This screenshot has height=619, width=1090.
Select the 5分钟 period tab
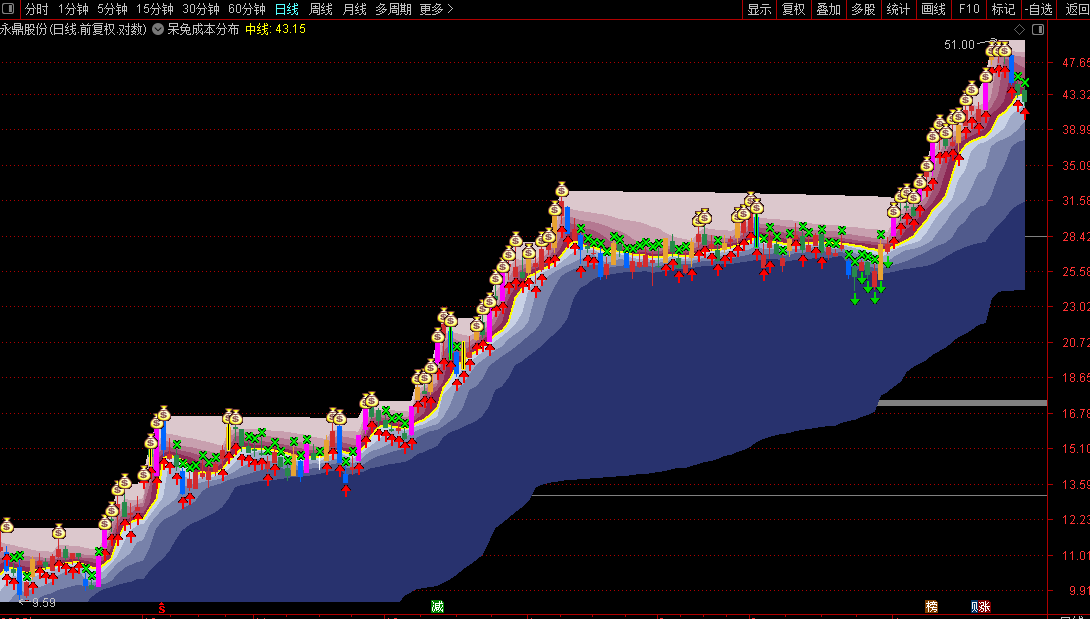pyautogui.click(x=112, y=9)
